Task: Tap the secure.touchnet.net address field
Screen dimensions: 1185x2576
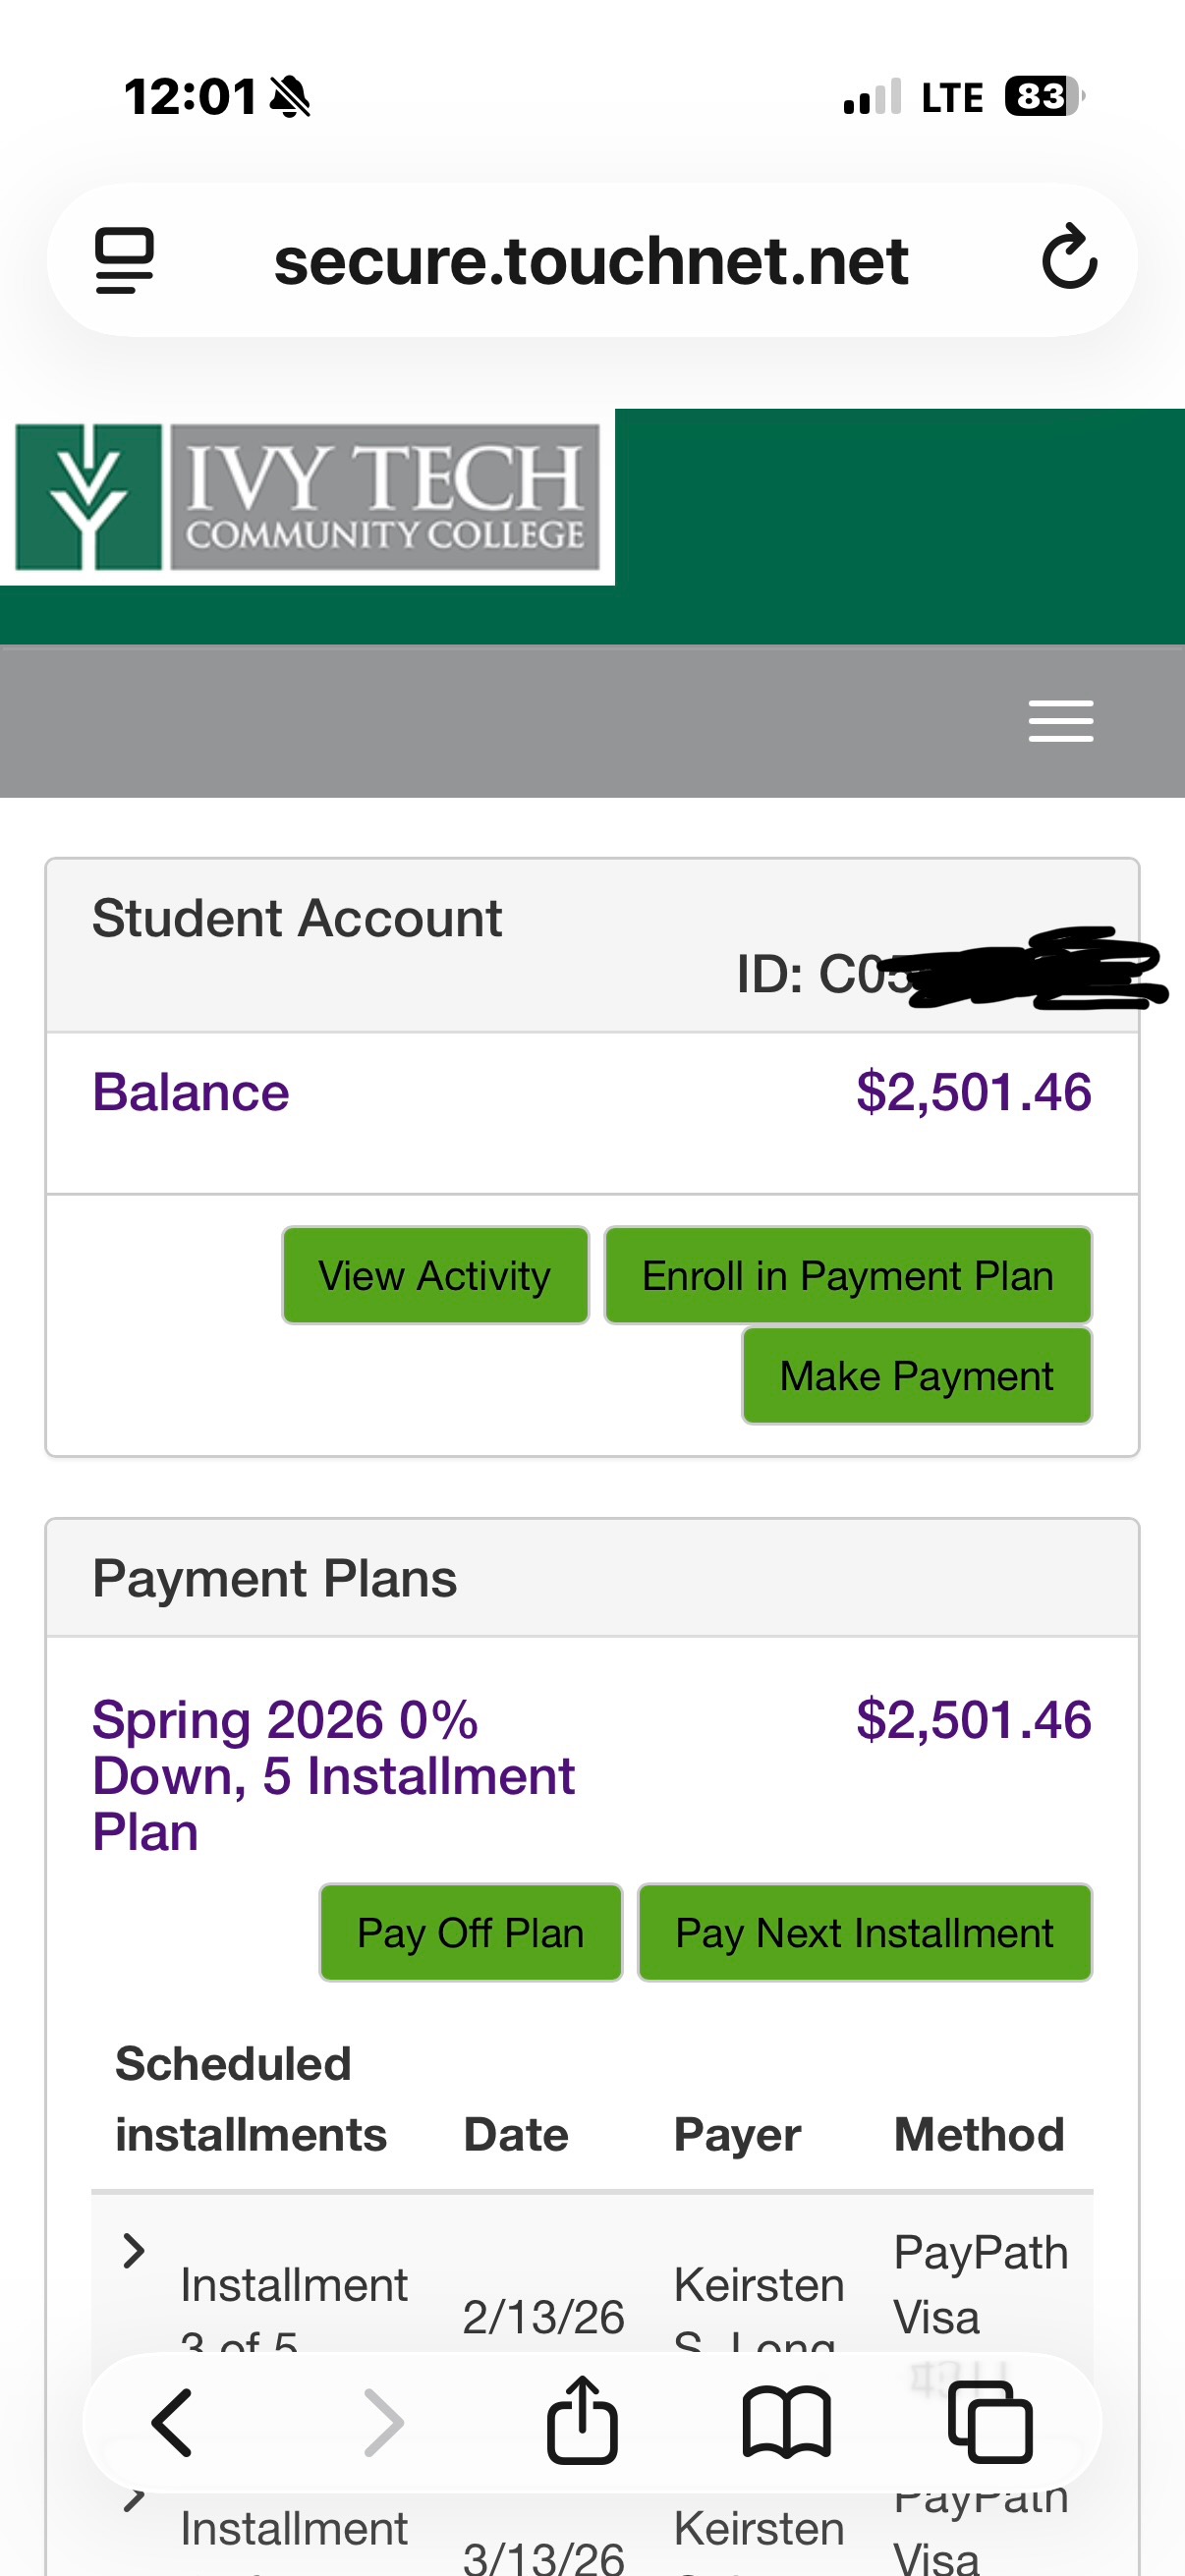Action: coord(590,261)
